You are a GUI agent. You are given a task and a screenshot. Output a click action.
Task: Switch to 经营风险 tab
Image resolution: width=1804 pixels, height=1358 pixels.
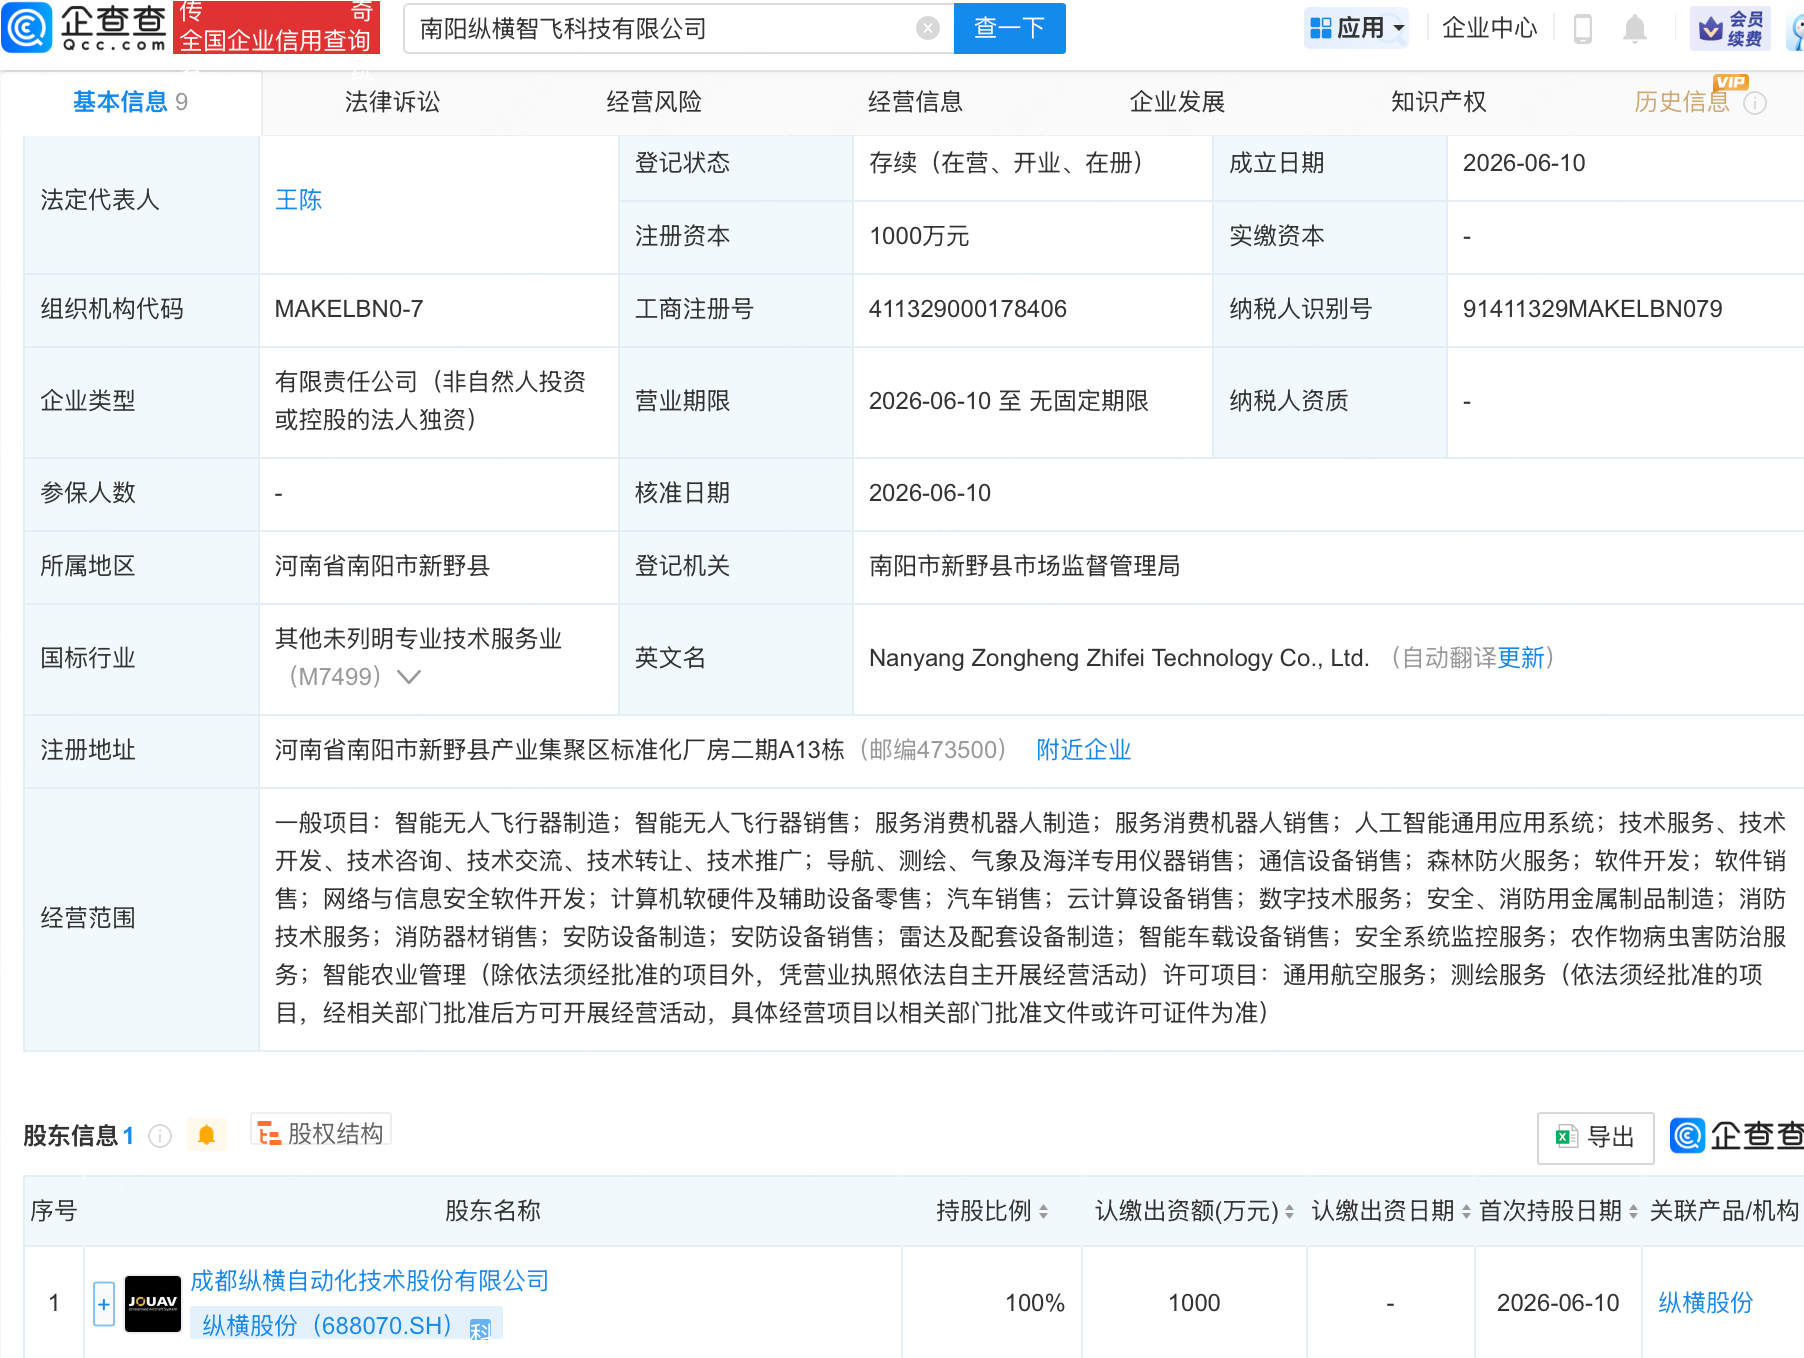click(x=654, y=102)
